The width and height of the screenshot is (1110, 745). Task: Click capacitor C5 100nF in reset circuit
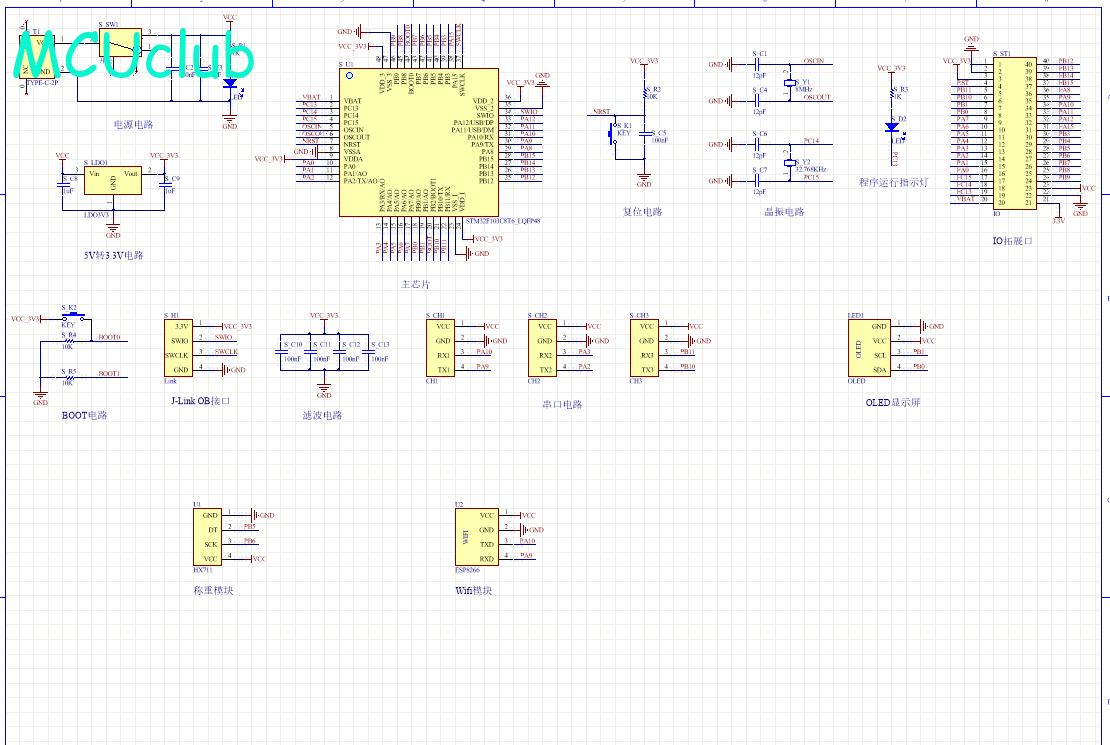pyautogui.click(x=645, y=136)
